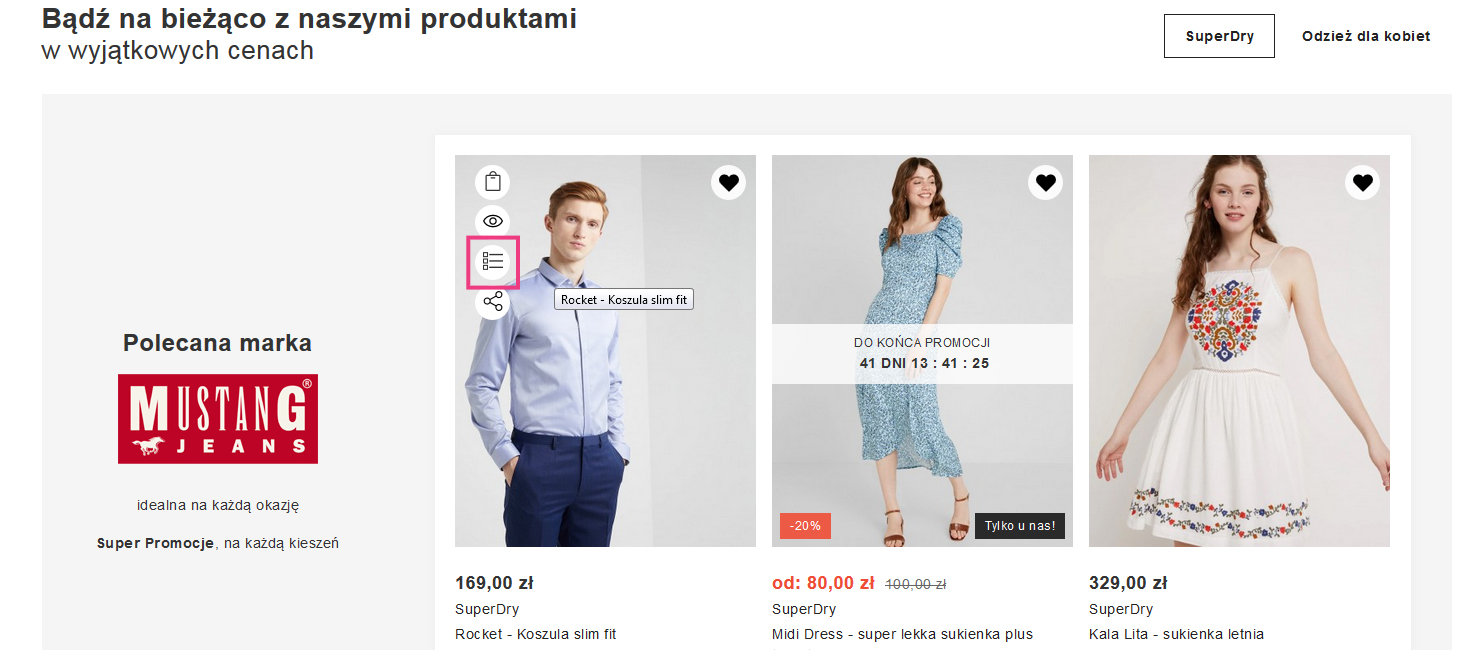Toggle the heart on the Midi Dress
The height and width of the screenshot is (650, 1470).
coord(1045,182)
